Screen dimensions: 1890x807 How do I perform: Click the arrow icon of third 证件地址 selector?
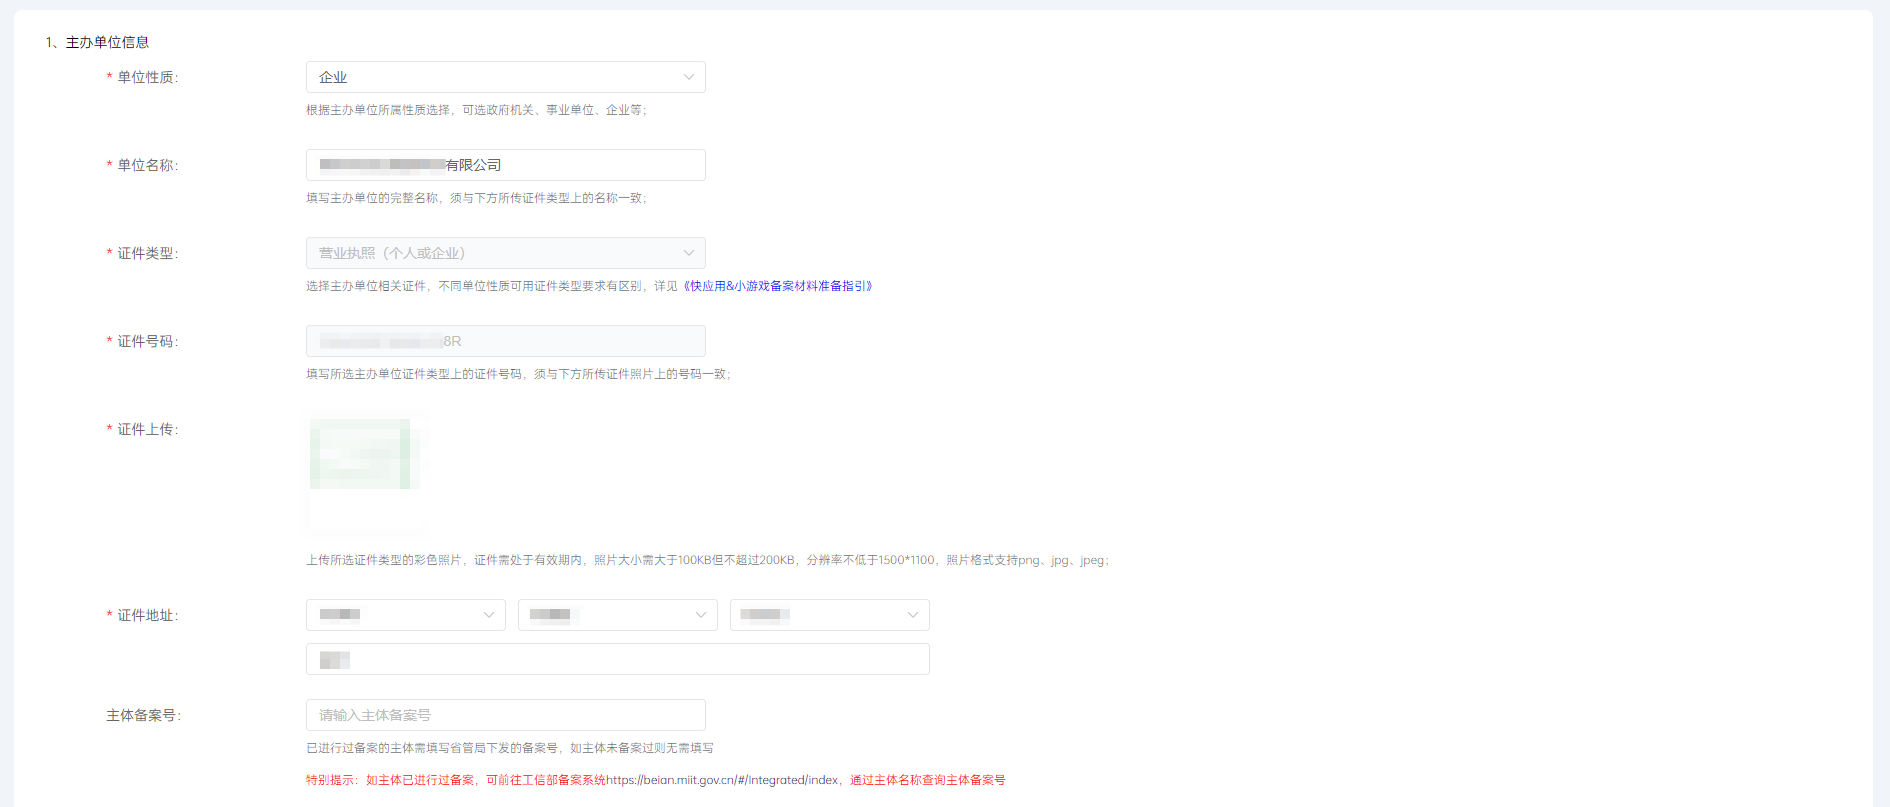[x=912, y=615]
